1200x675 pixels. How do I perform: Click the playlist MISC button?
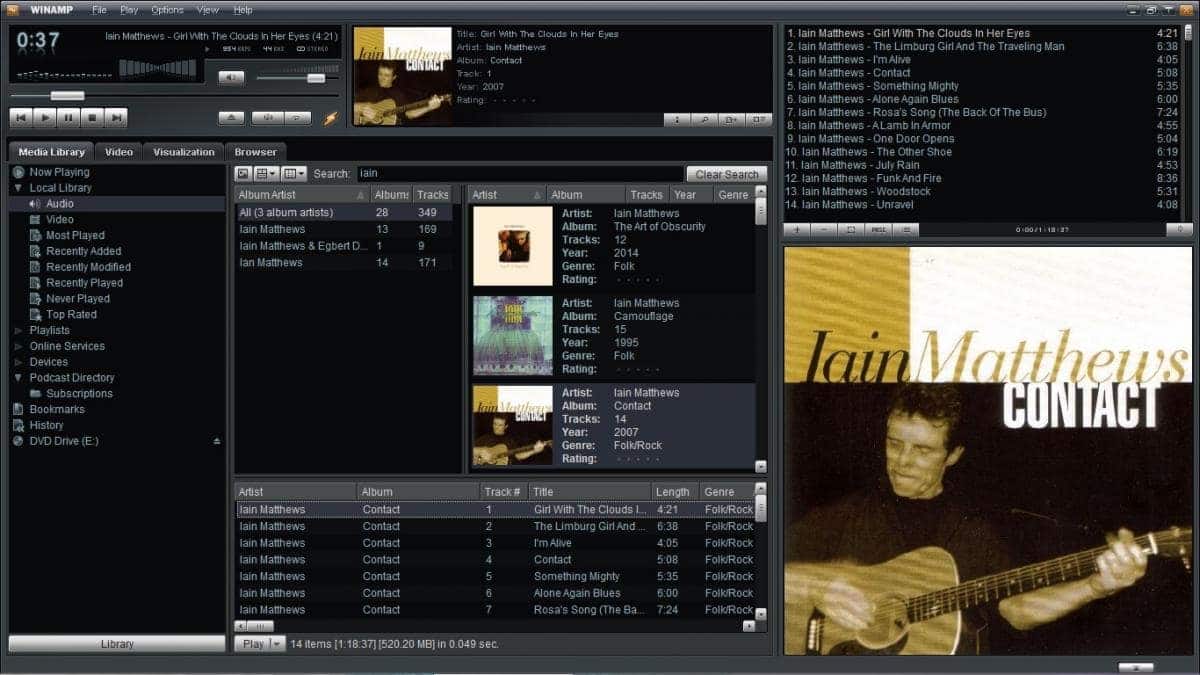(x=878, y=229)
